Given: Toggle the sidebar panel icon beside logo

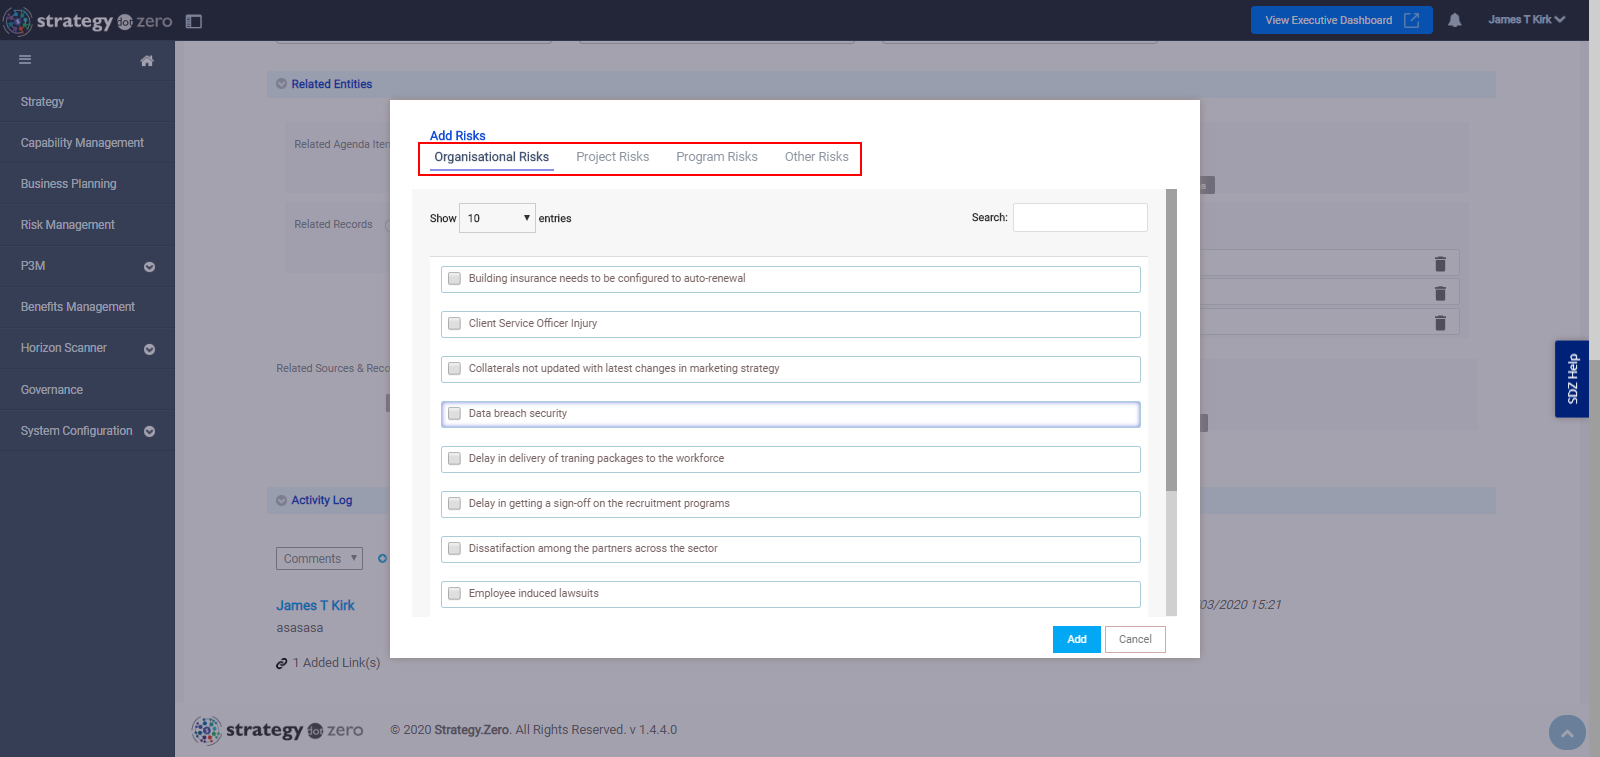Looking at the screenshot, I should (x=194, y=21).
